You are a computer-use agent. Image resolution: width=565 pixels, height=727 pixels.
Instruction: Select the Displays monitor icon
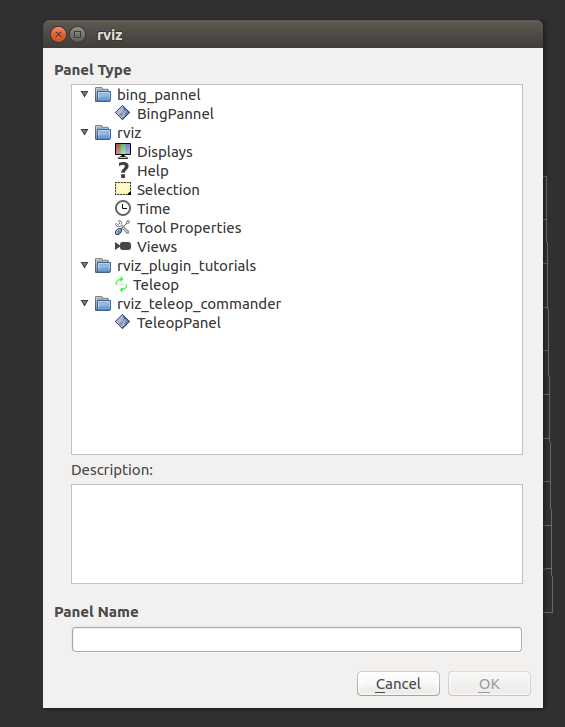pyautogui.click(x=123, y=151)
